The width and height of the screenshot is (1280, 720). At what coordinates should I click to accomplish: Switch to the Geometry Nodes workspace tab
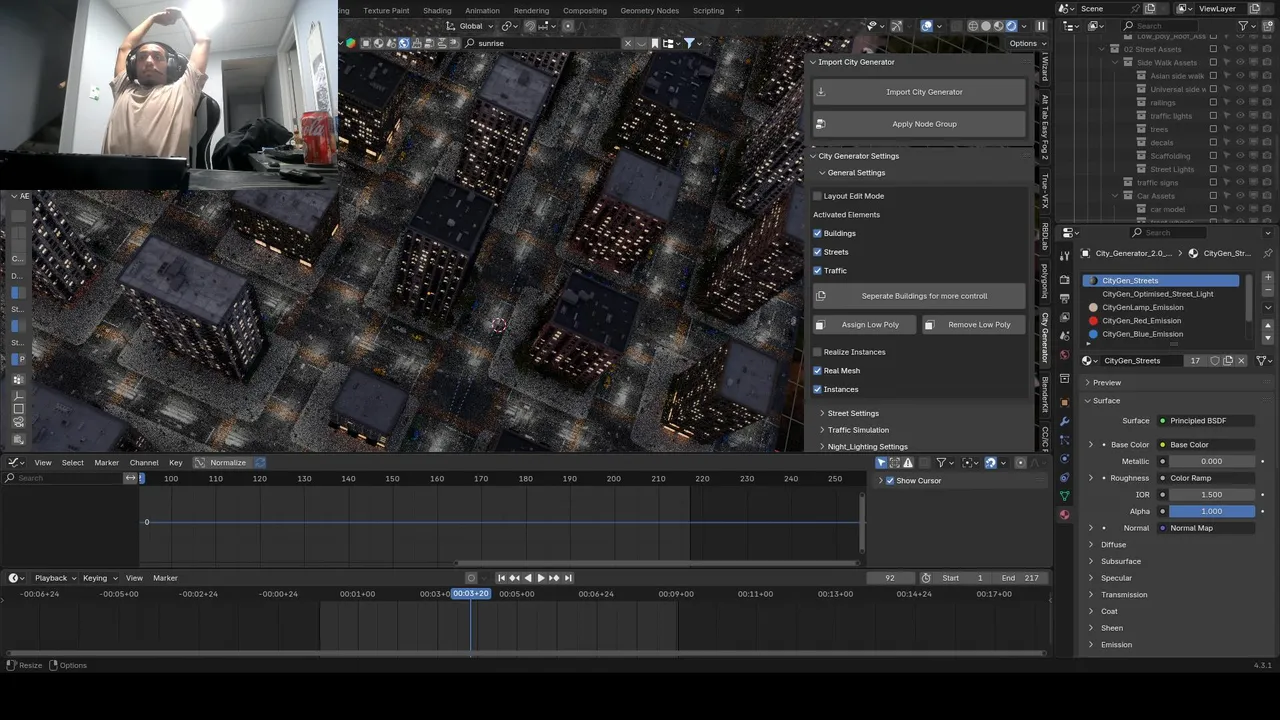point(649,11)
